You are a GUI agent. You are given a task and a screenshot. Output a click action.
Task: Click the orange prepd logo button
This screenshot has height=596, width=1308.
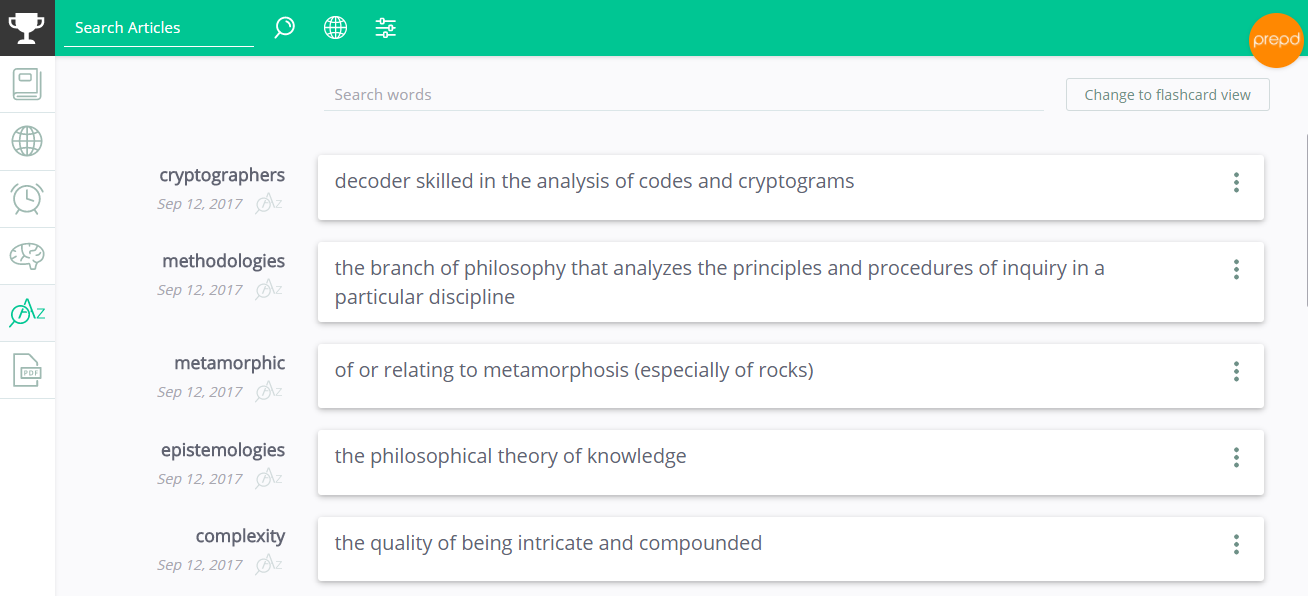coord(1277,40)
